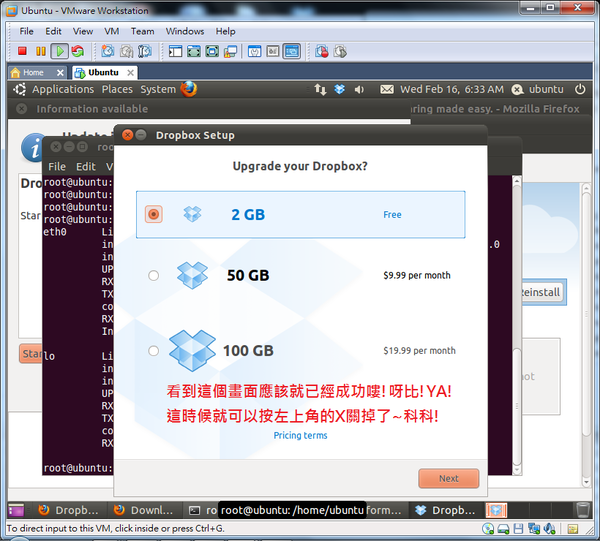Viewport: 600px width, 541px height.
Task: Click the record icon with red dot
Action: [x=321, y=51]
